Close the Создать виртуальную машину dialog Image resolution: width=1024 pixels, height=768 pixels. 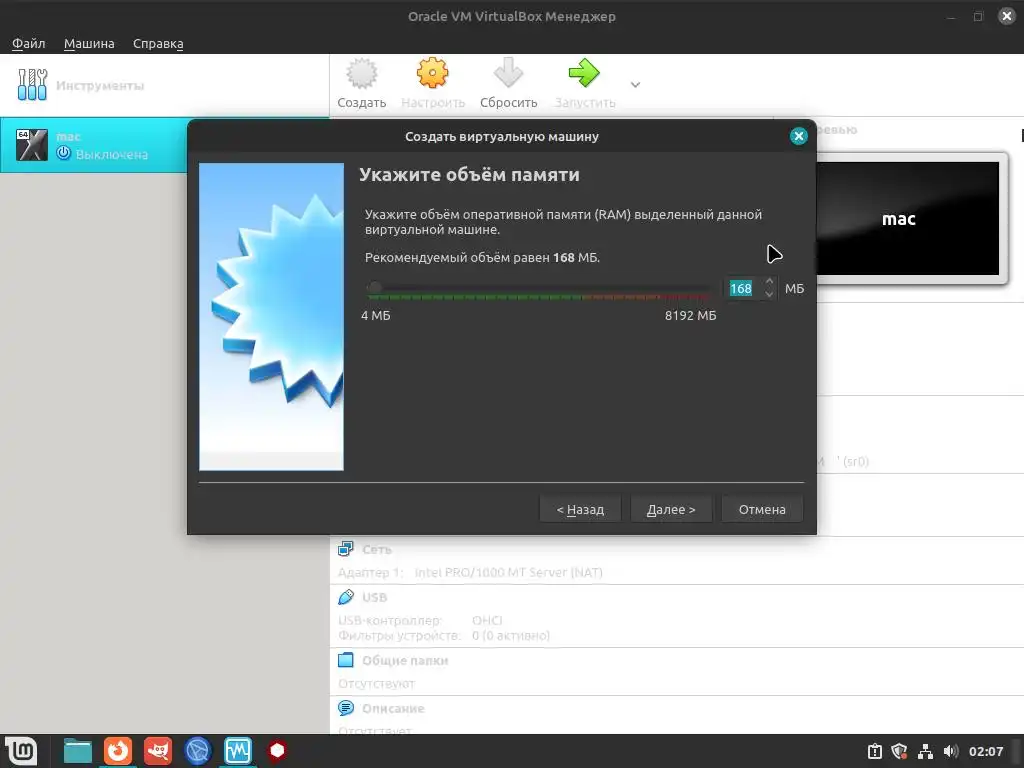point(798,136)
